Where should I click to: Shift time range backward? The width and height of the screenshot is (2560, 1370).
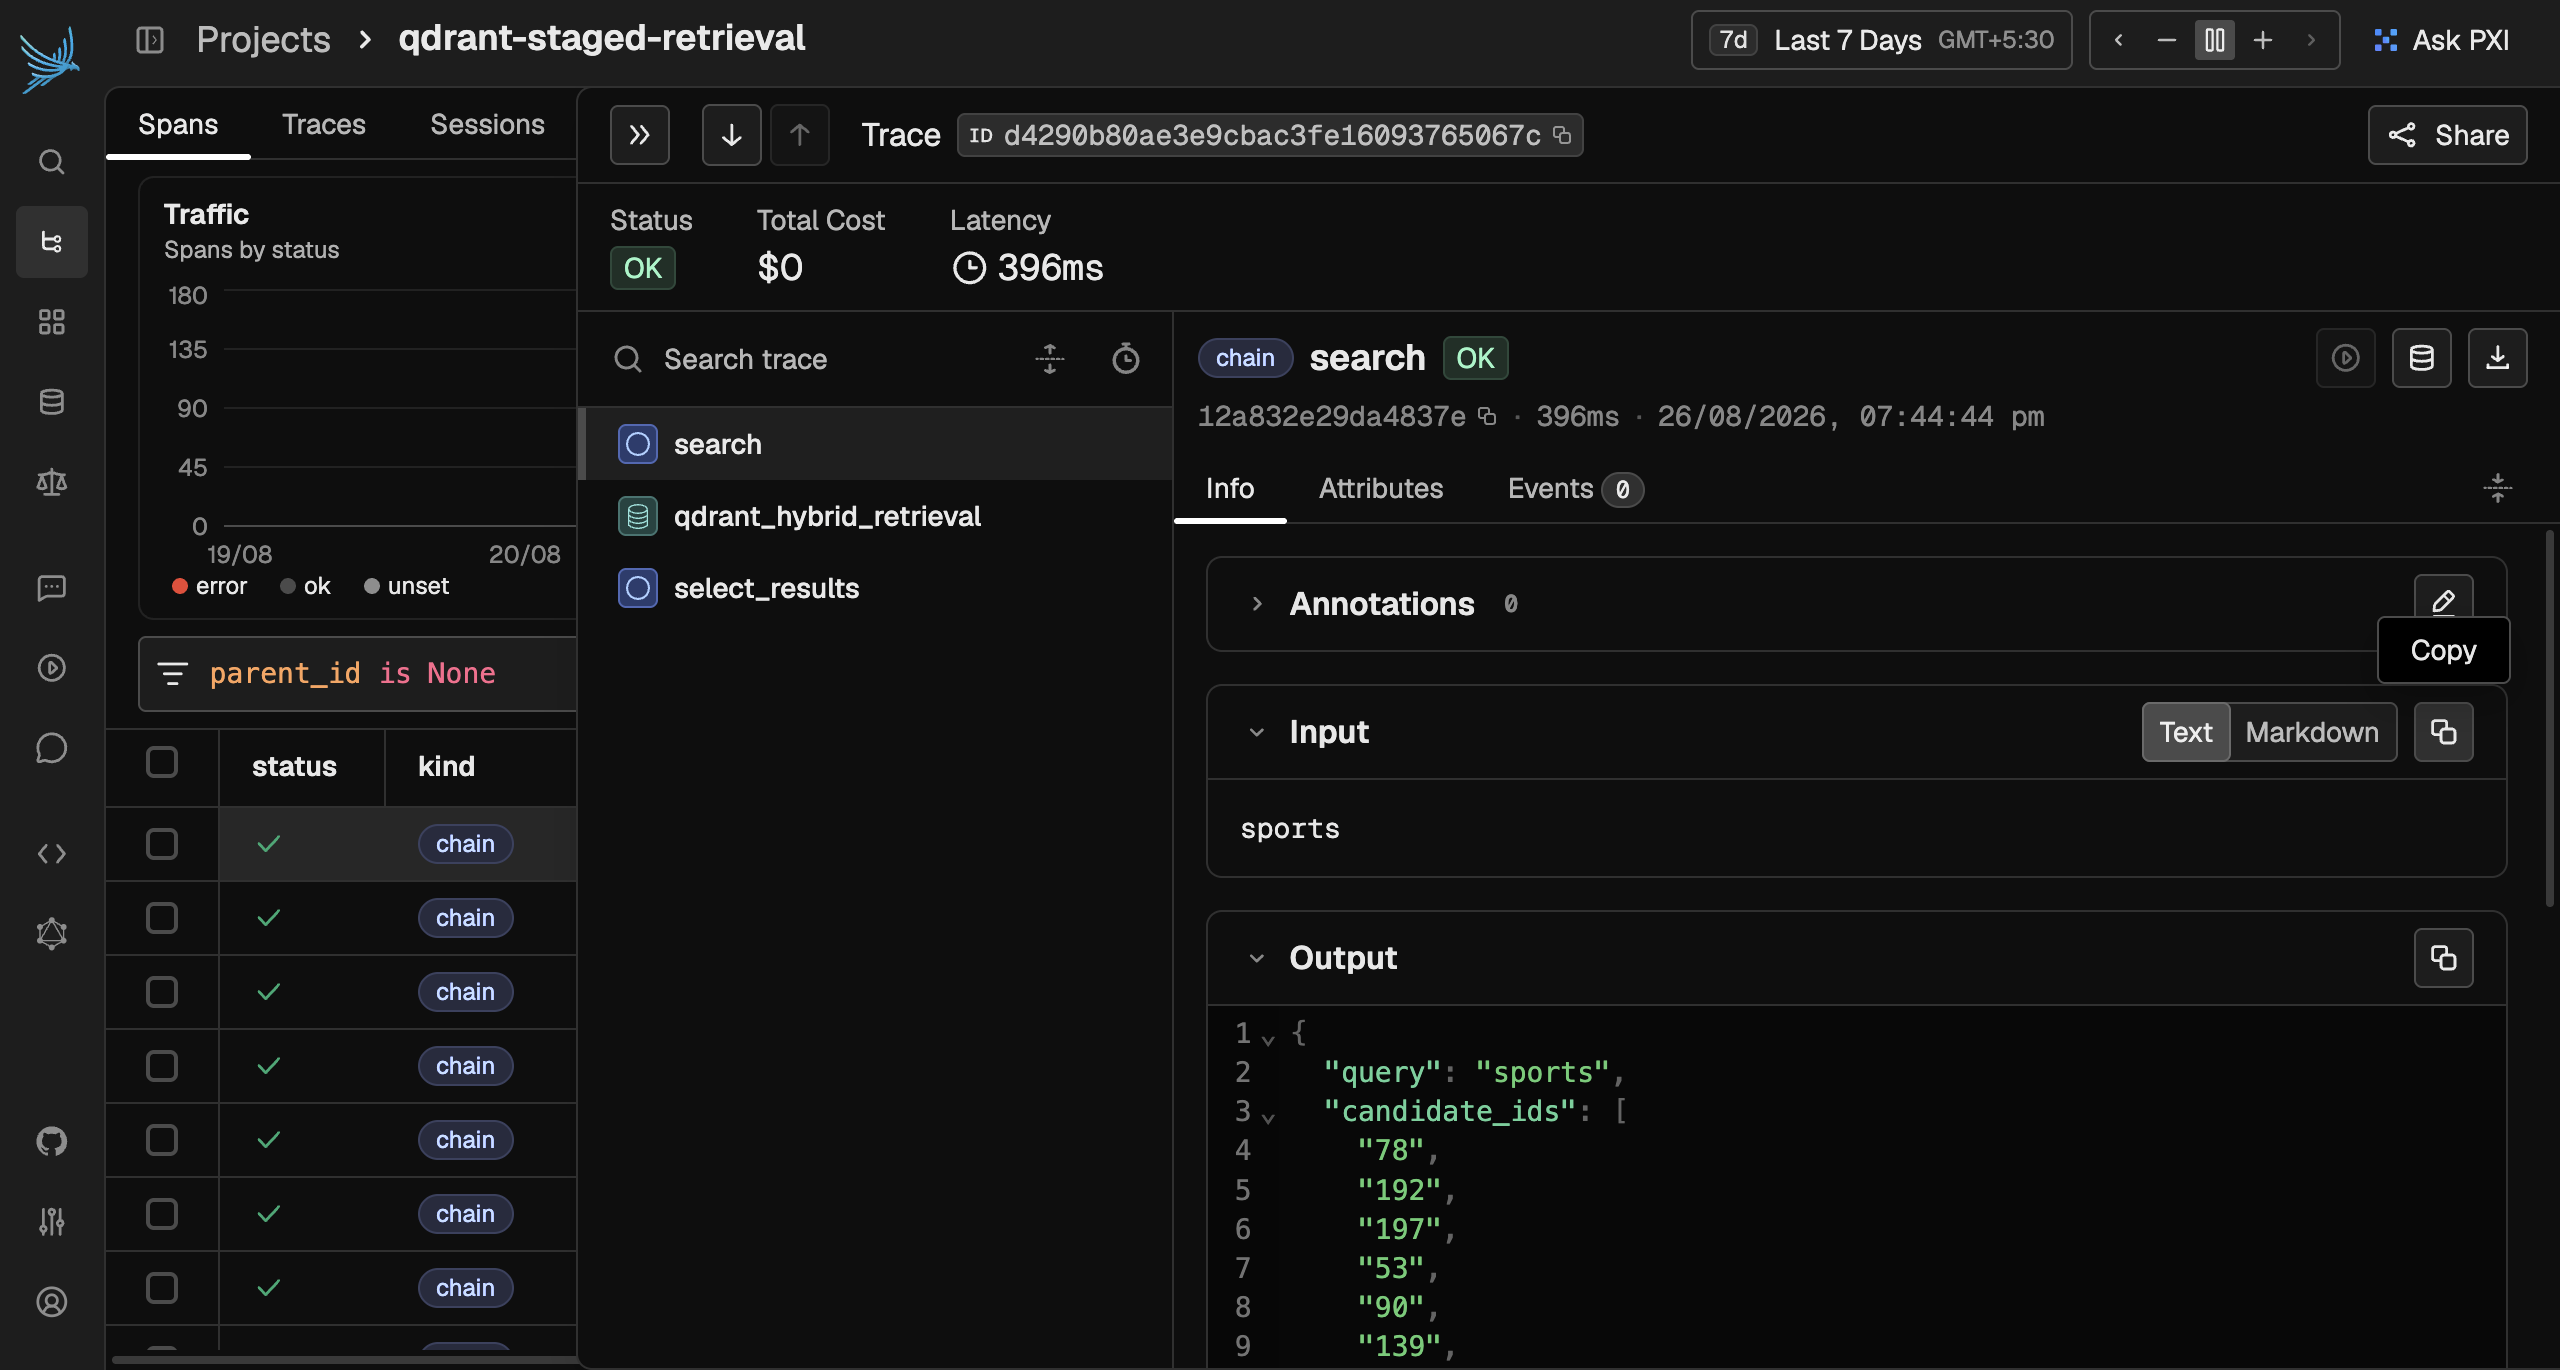click(2118, 40)
